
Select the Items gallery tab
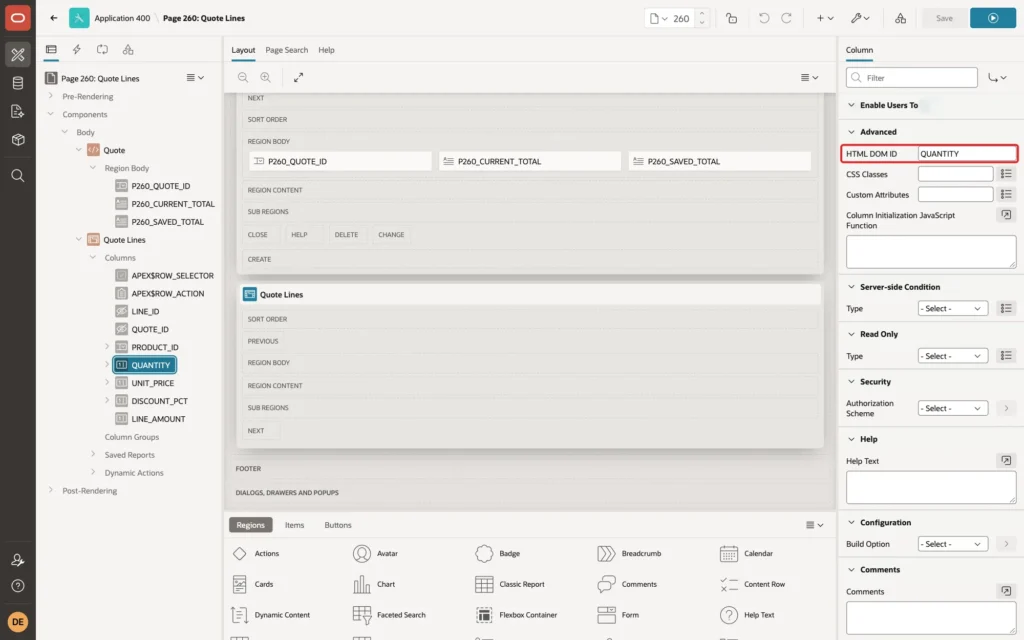pos(295,525)
